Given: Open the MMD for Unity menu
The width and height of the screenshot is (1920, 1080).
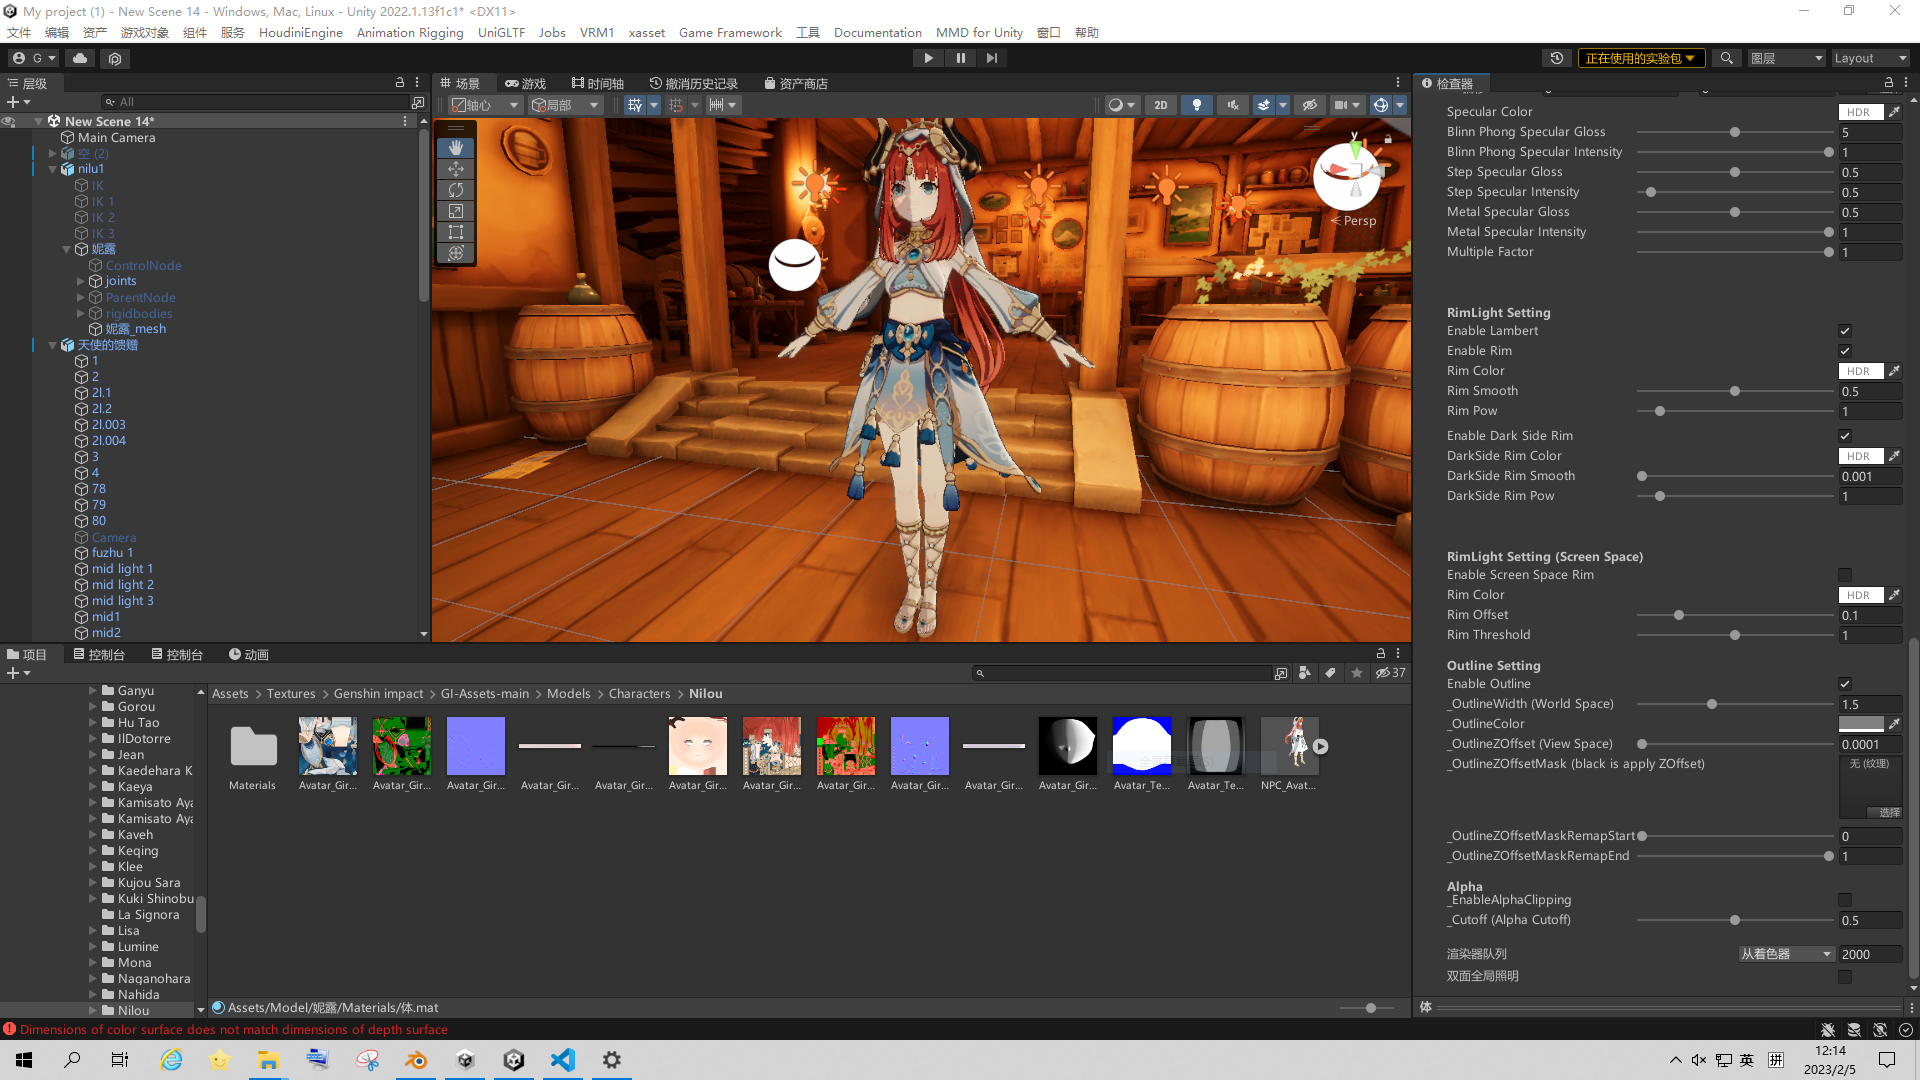Looking at the screenshot, I should click(x=979, y=32).
